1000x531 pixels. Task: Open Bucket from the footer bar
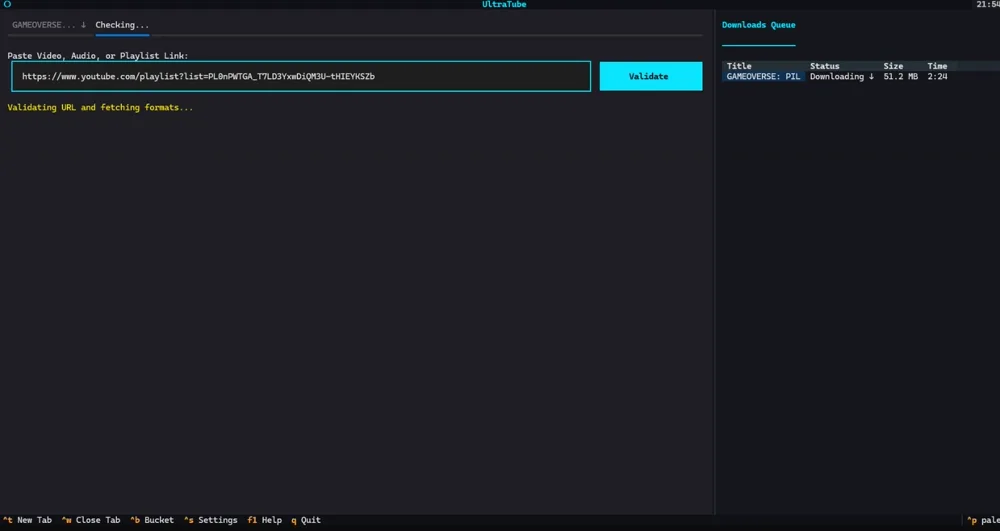click(x=152, y=520)
